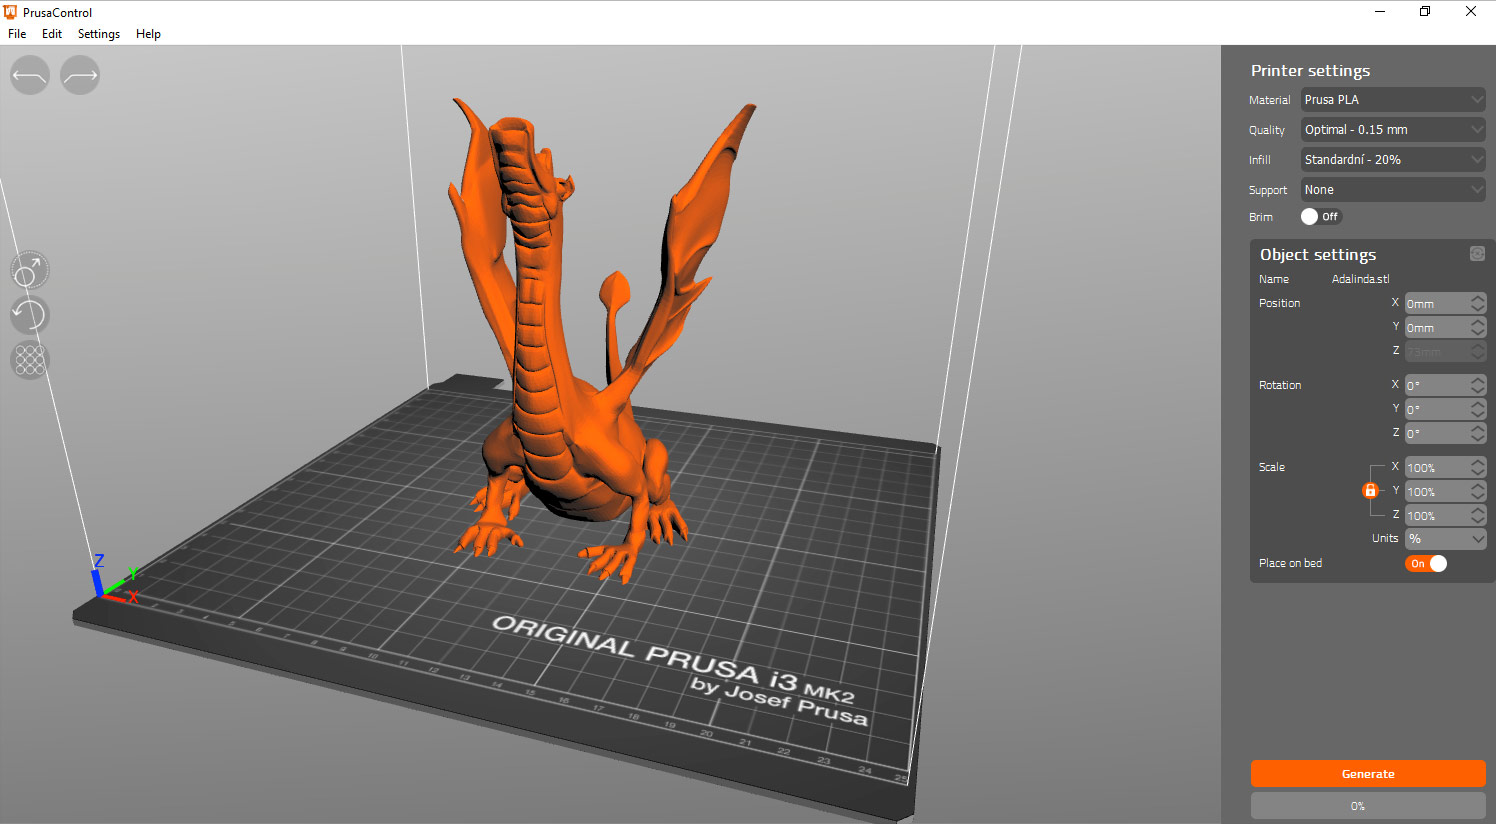
Task: Select the Scale tool on the left sidebar
Action: [29, 269]
